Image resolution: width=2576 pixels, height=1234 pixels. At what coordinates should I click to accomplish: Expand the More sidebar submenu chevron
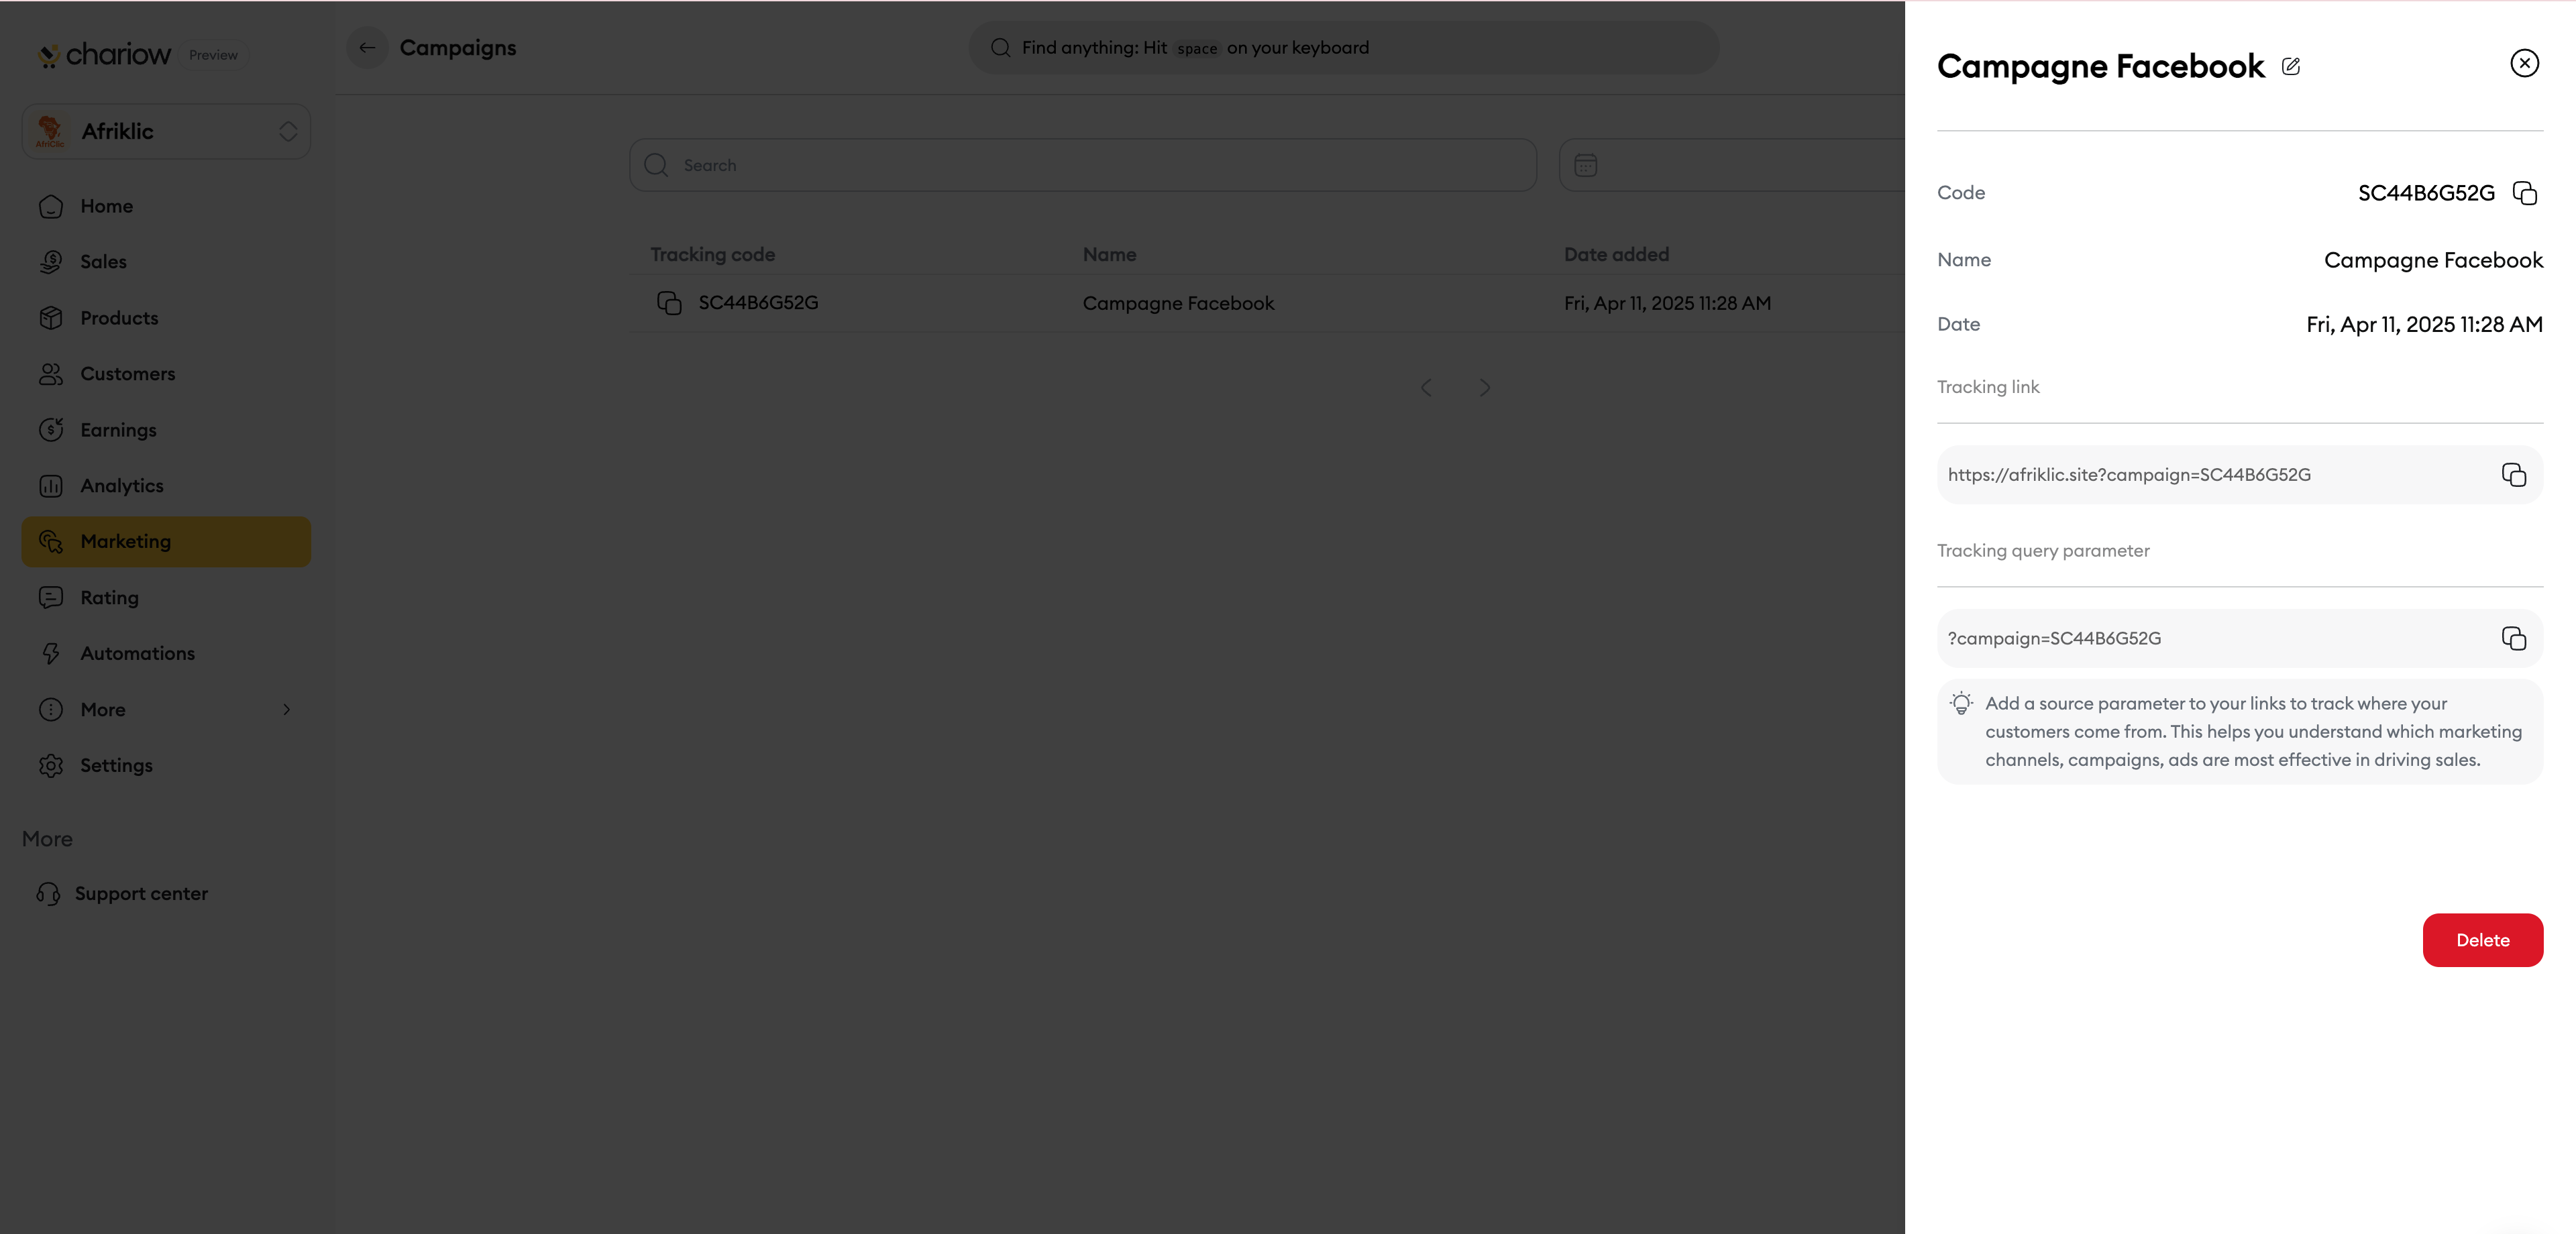(286, 710)
